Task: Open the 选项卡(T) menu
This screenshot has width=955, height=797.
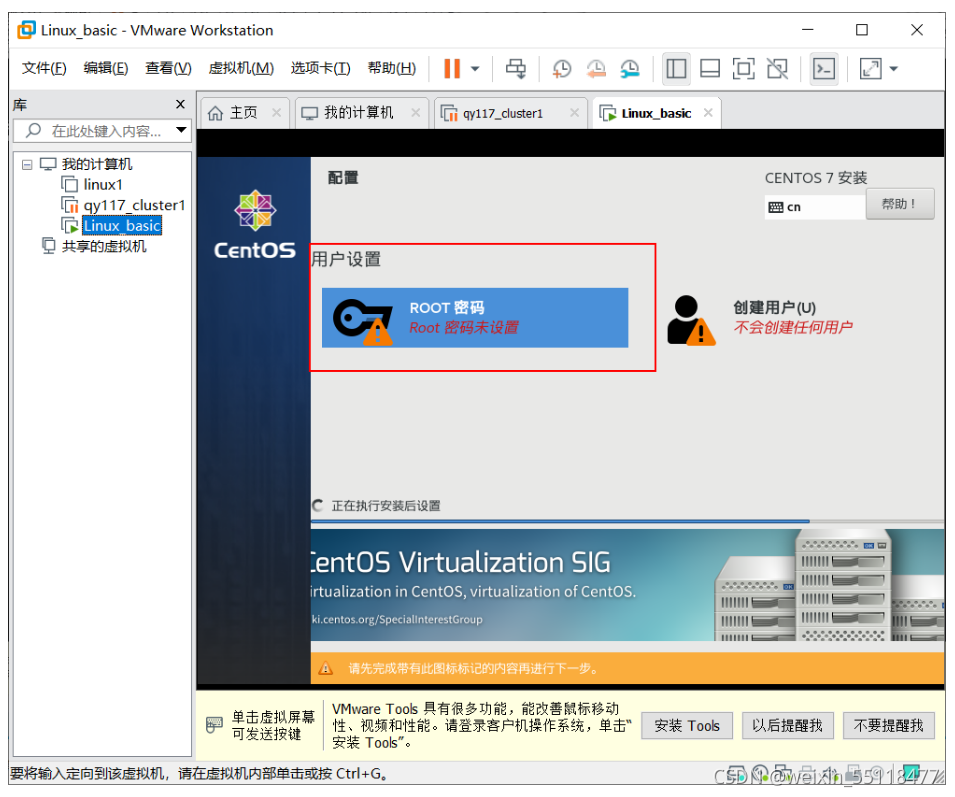Action: (x=320, y=68)
